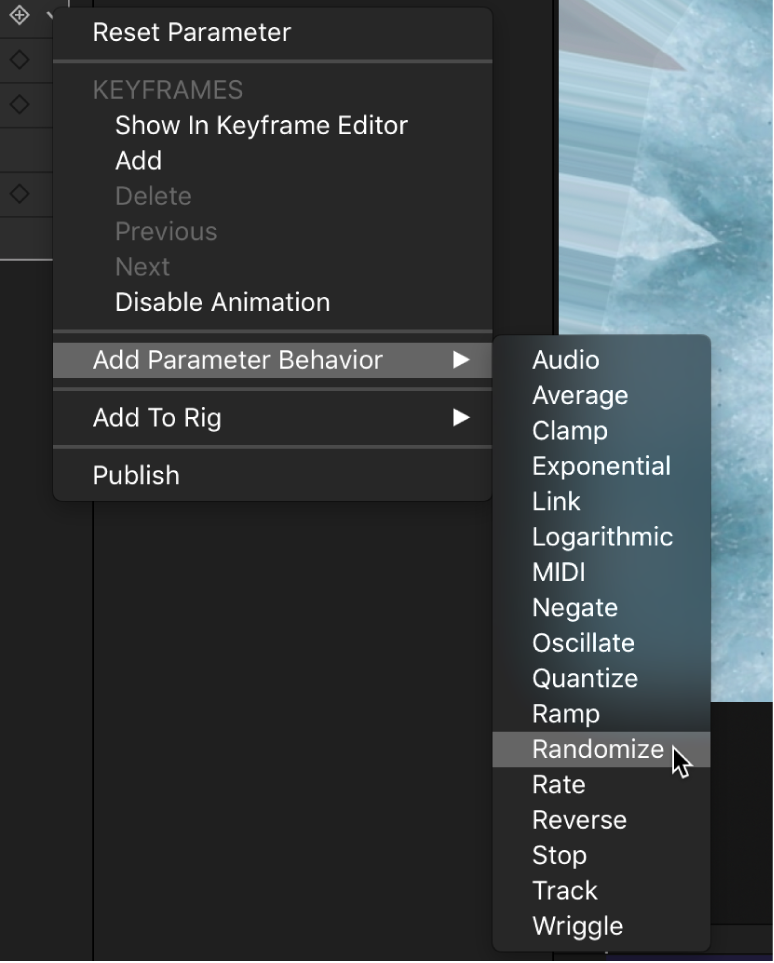Select the Audio parameter behavior

[565, 360]
